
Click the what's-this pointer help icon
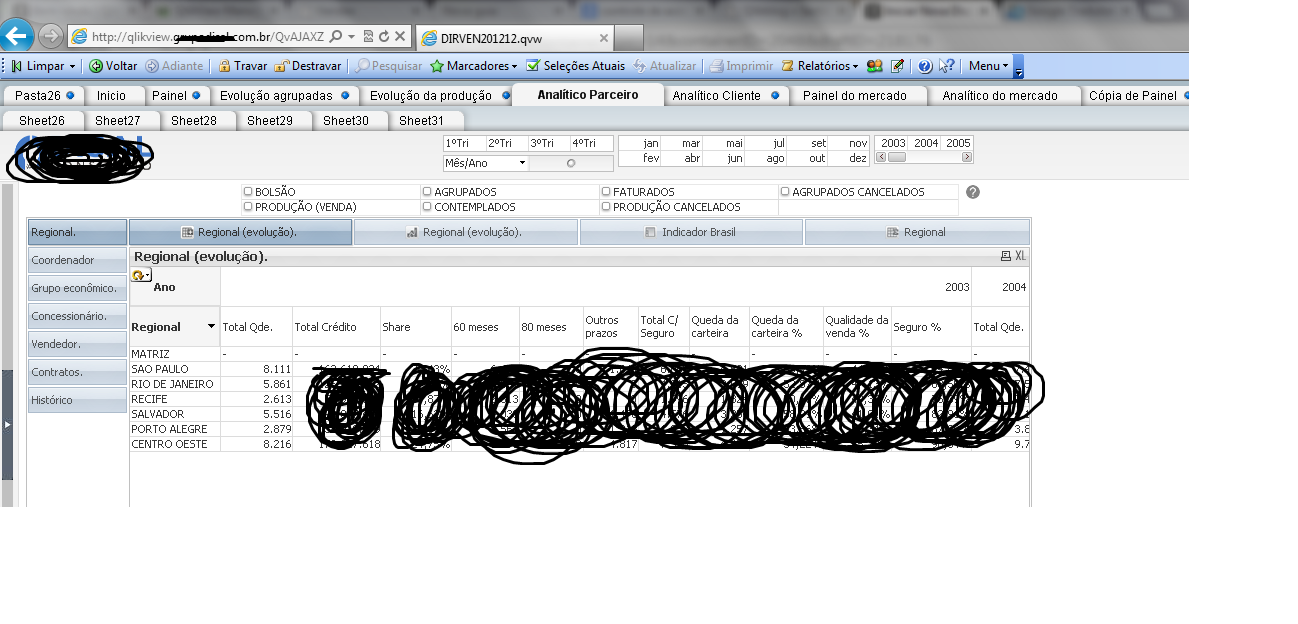click(946, 66)
